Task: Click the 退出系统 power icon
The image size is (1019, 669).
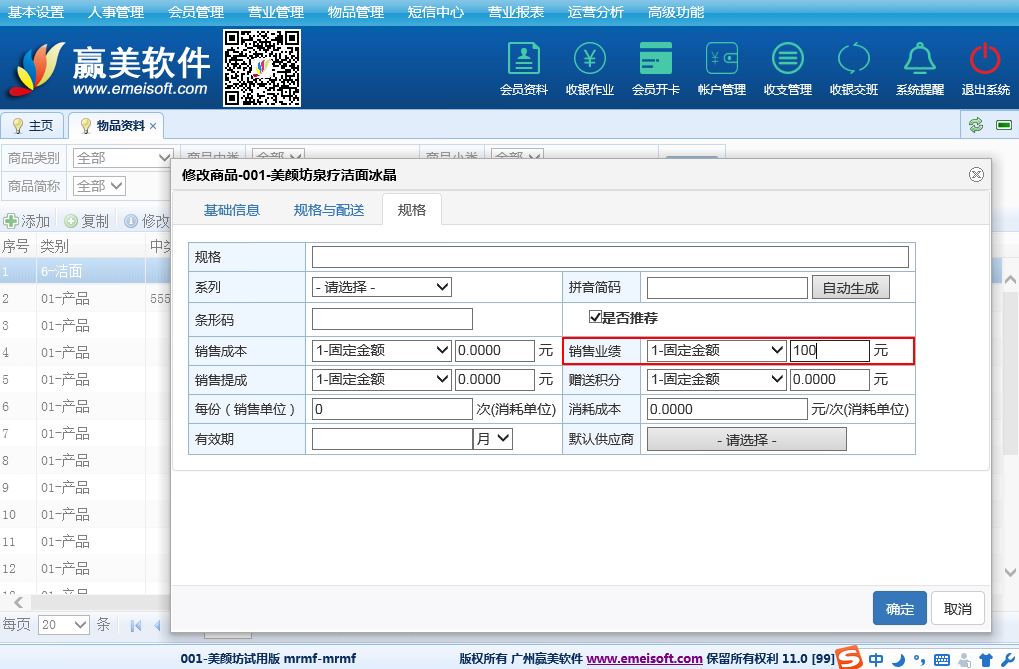Action: pyautogui.click(x=985, y=60)
